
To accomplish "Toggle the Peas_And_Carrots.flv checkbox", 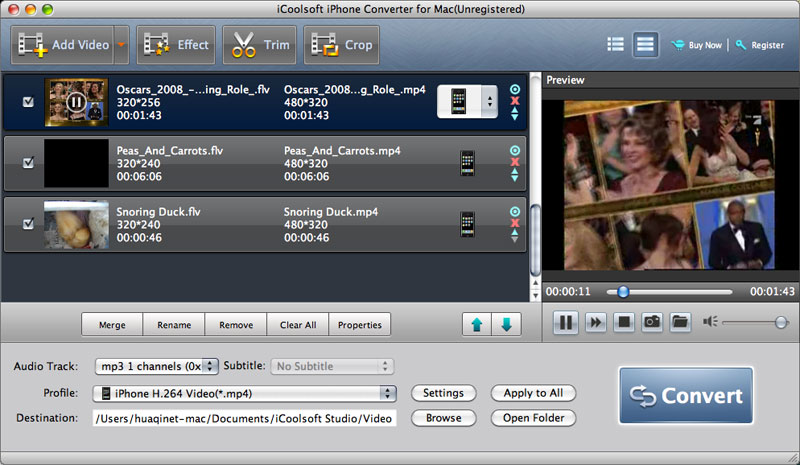I will tap(28, 163).
